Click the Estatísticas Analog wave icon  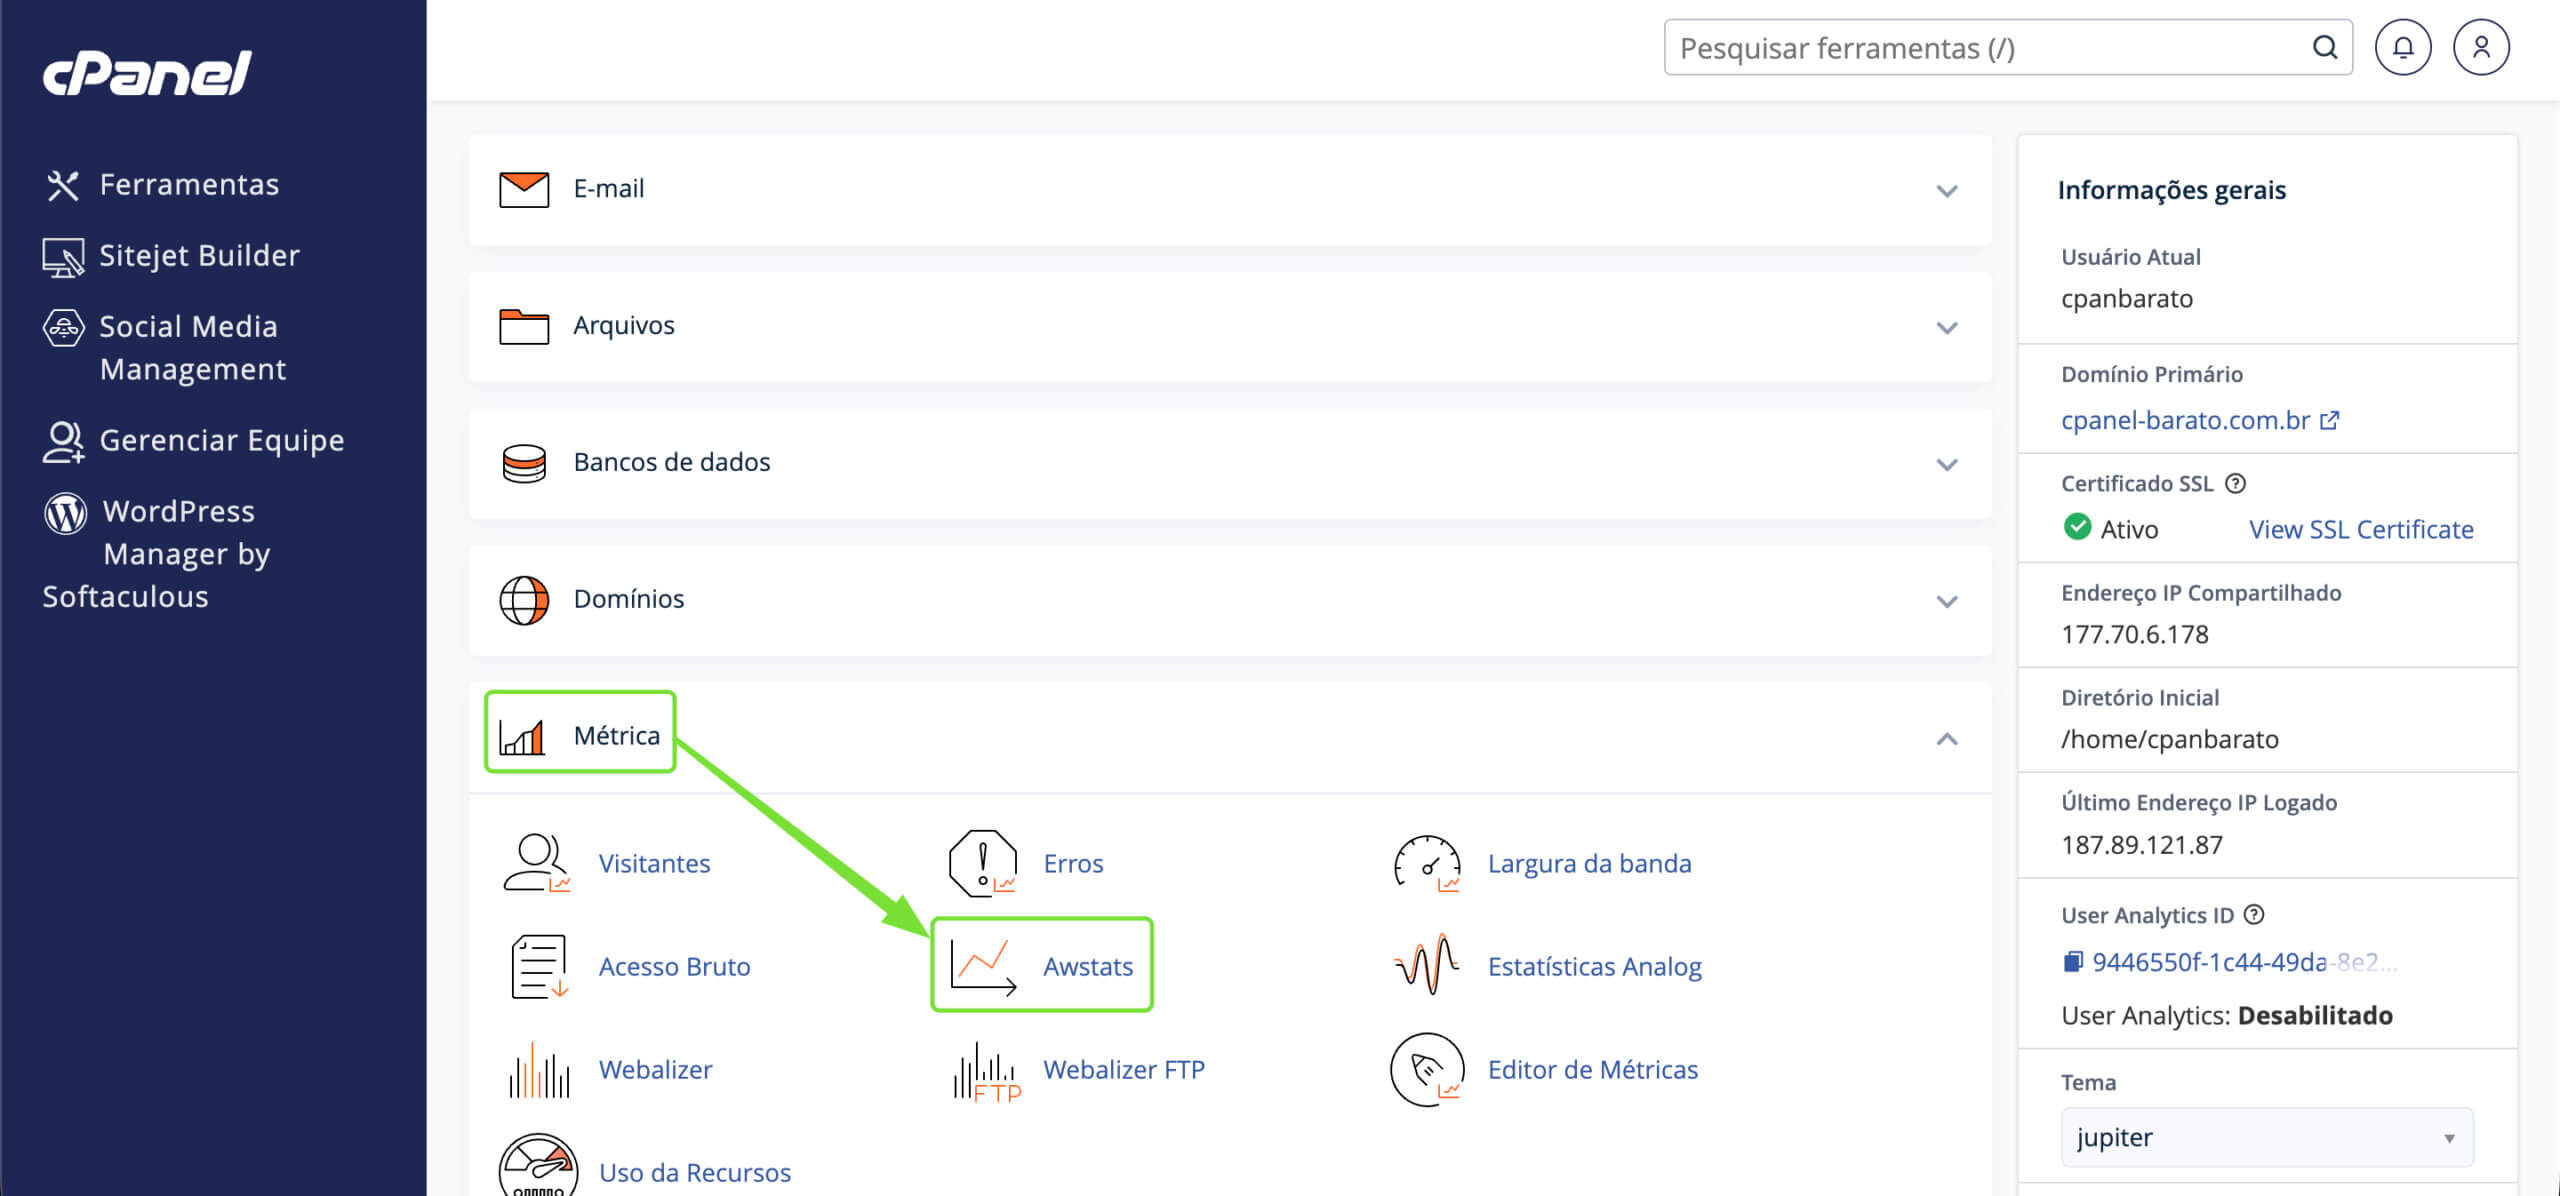pos(1427,965)
